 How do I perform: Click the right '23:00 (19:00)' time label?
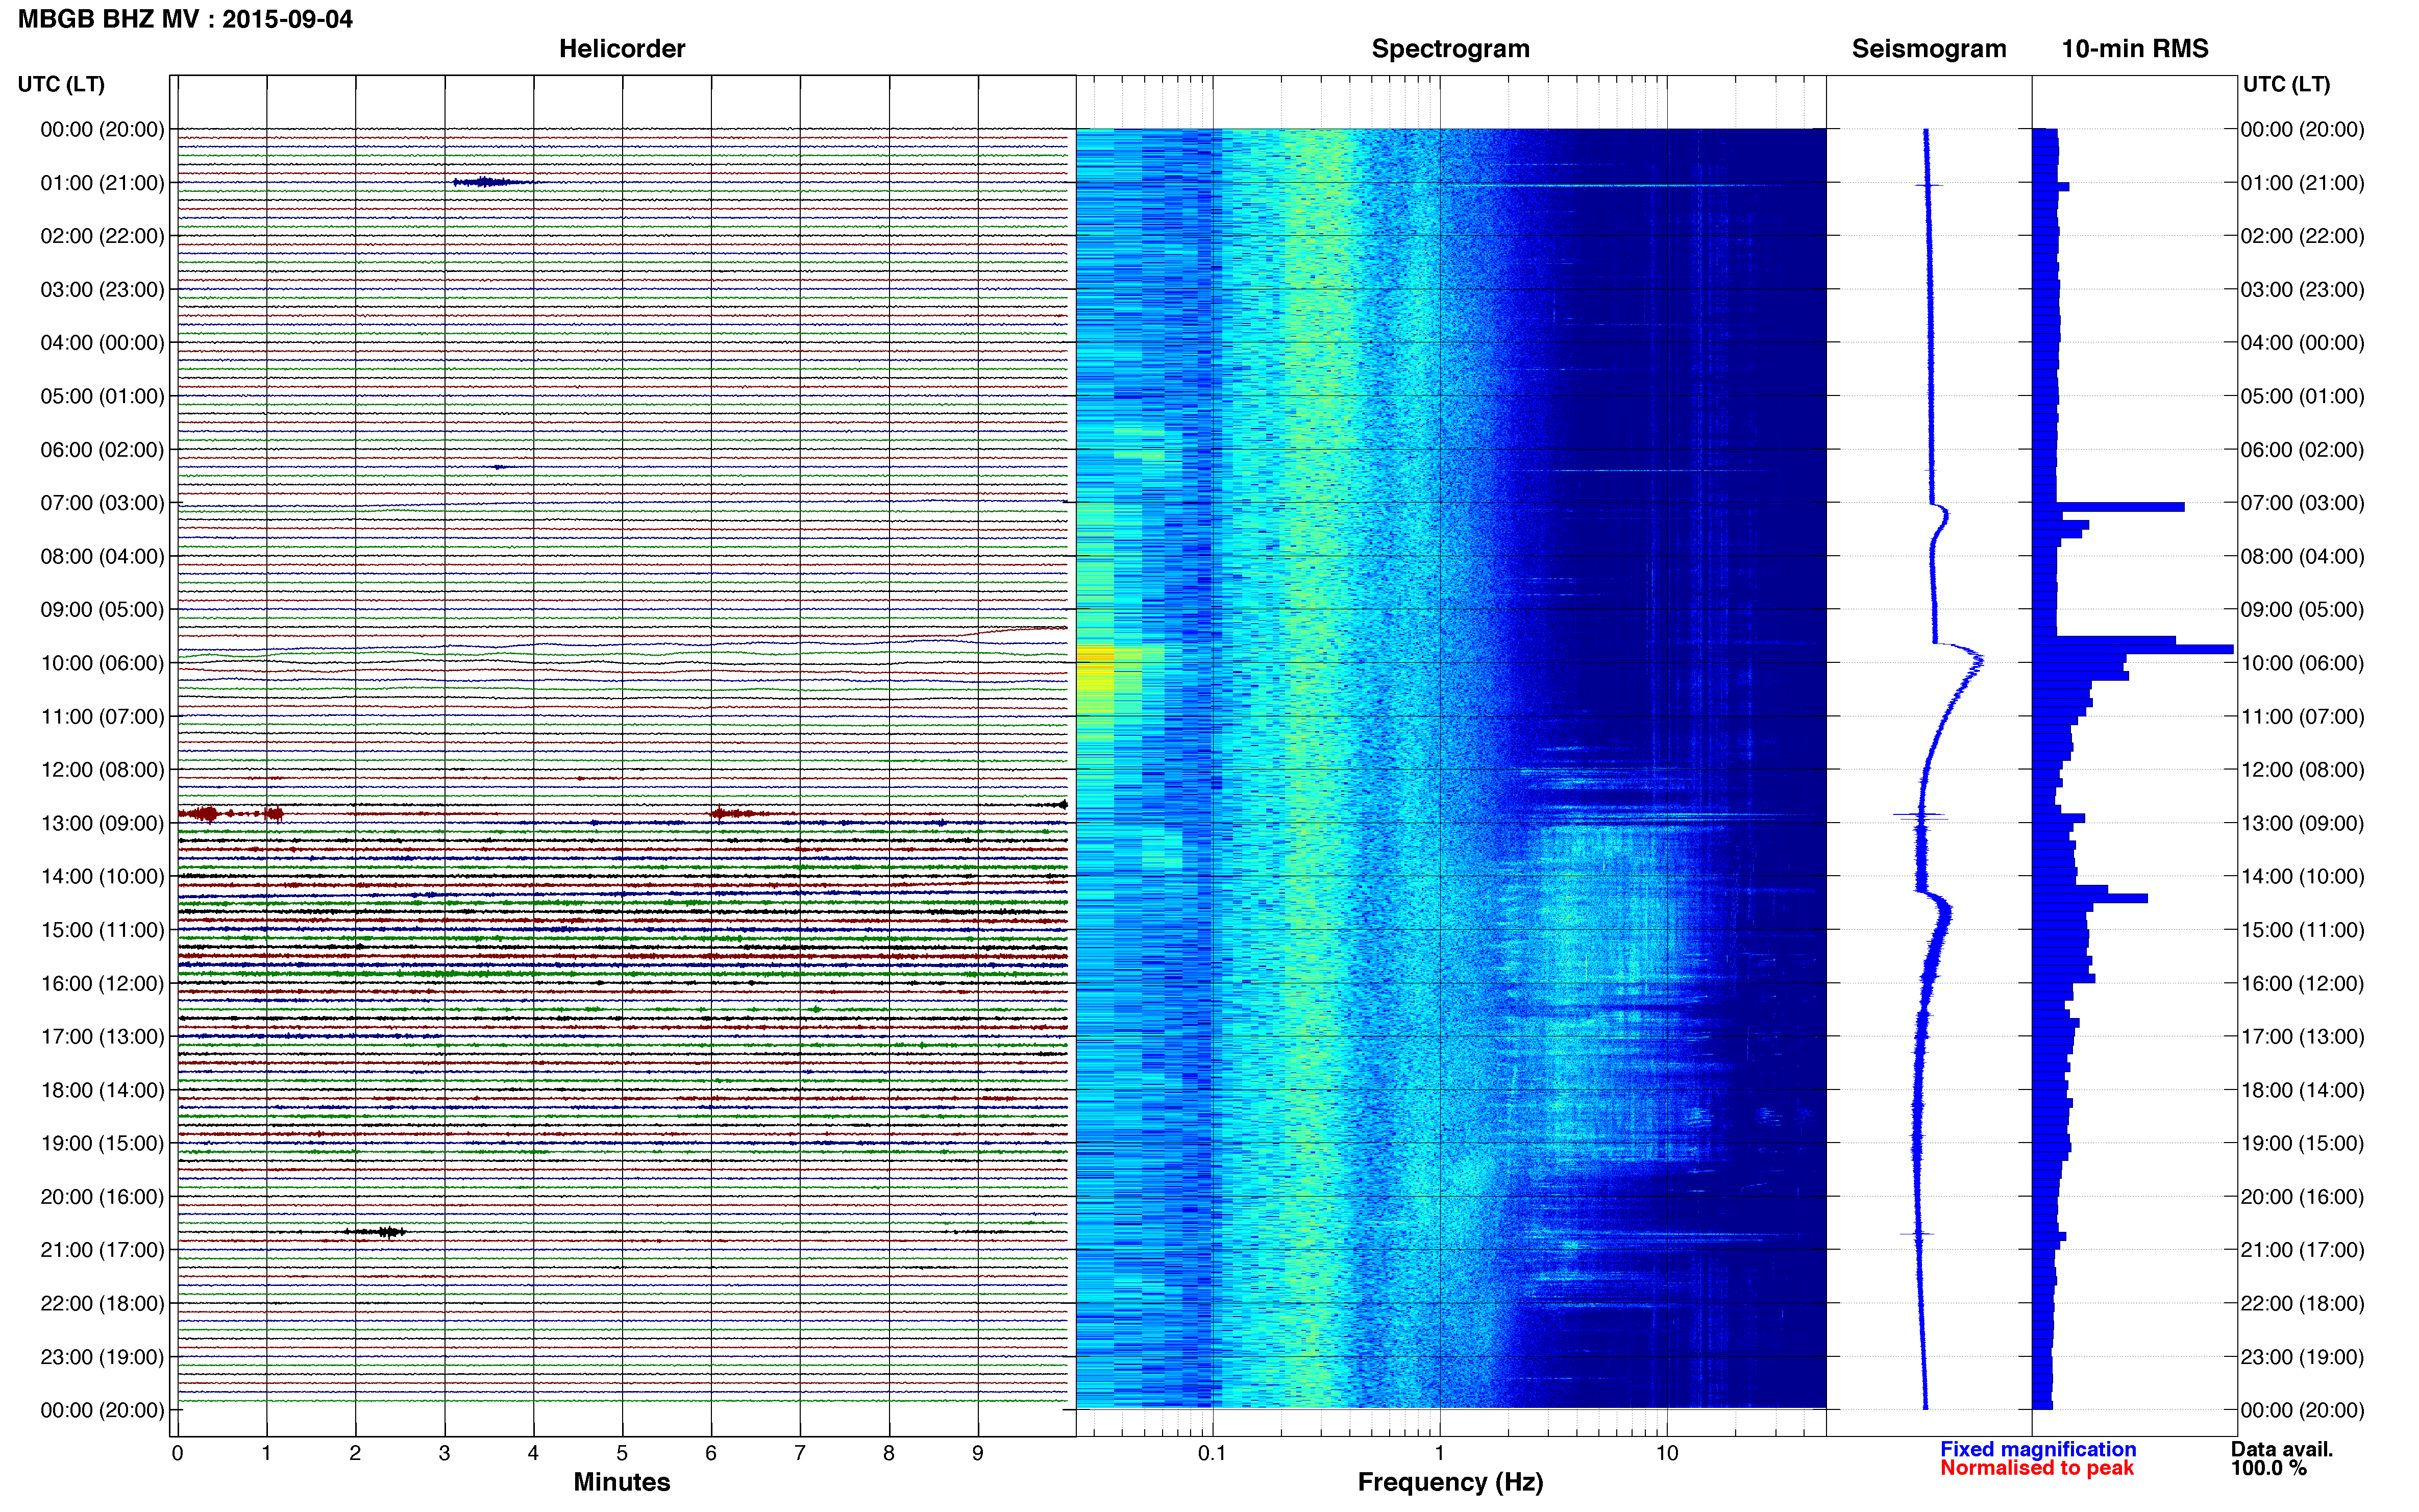pyautogui.click(x=2302, y=1357)
